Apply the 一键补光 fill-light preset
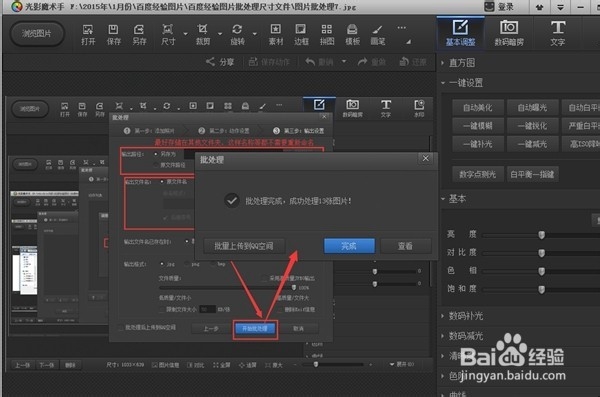Viewport: 600px width, 397px height. click(x=478, y=144)
